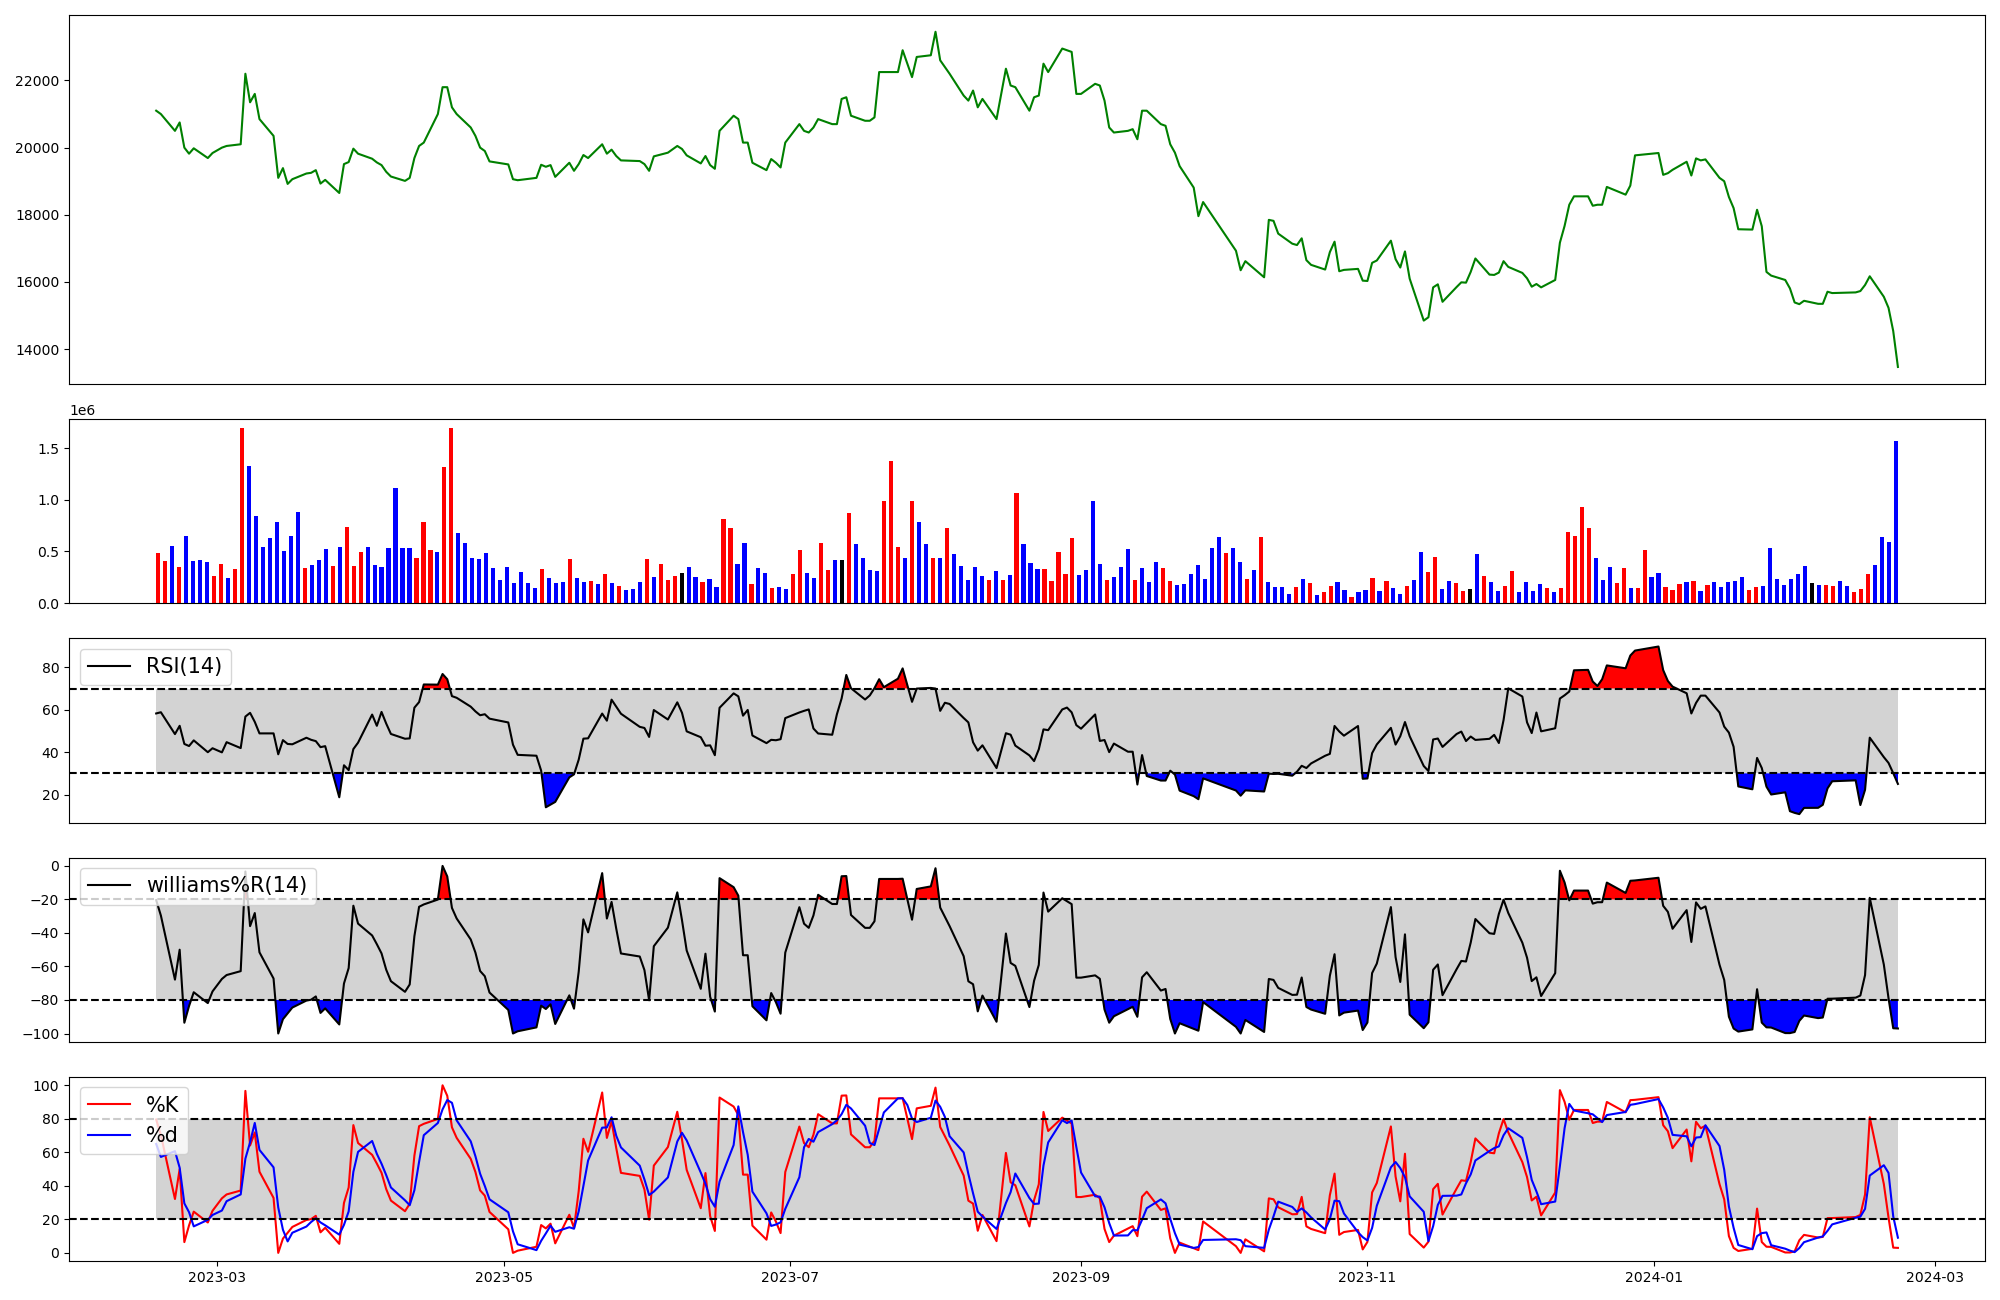
Task: Click the tall blue last volume bar
Action: pyautogui.click(x=1895, y=522)
